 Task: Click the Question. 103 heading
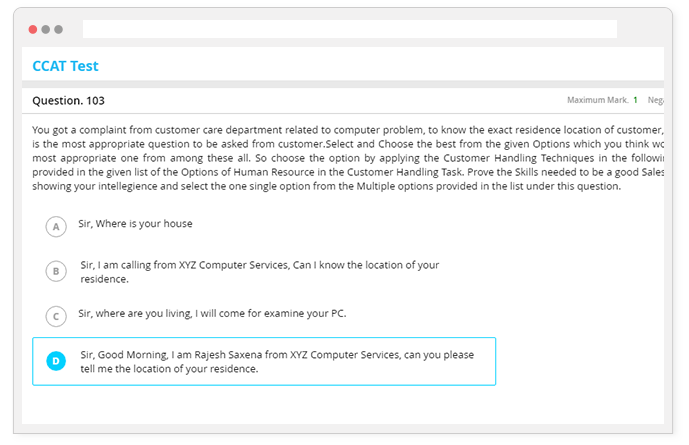tap(68, 101)
